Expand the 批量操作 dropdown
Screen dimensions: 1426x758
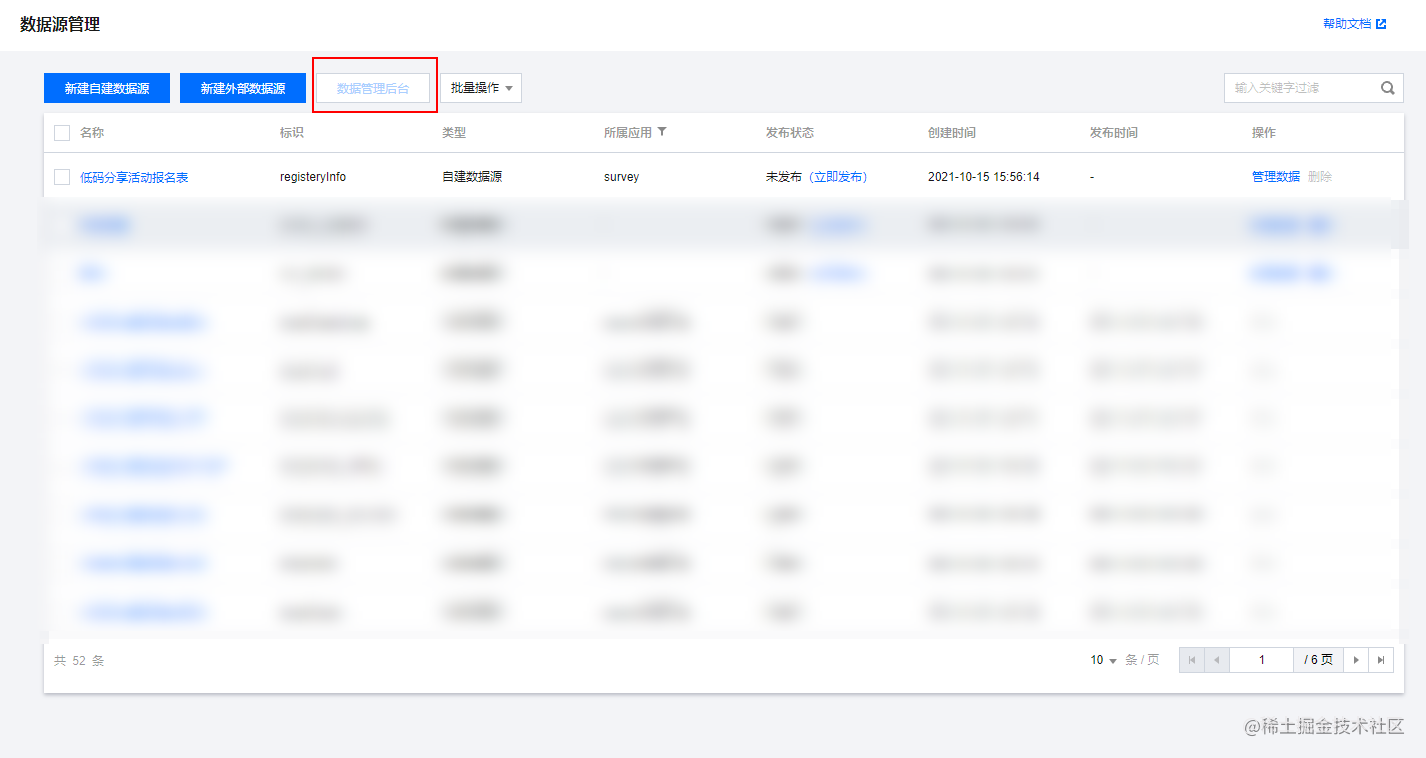481,88
